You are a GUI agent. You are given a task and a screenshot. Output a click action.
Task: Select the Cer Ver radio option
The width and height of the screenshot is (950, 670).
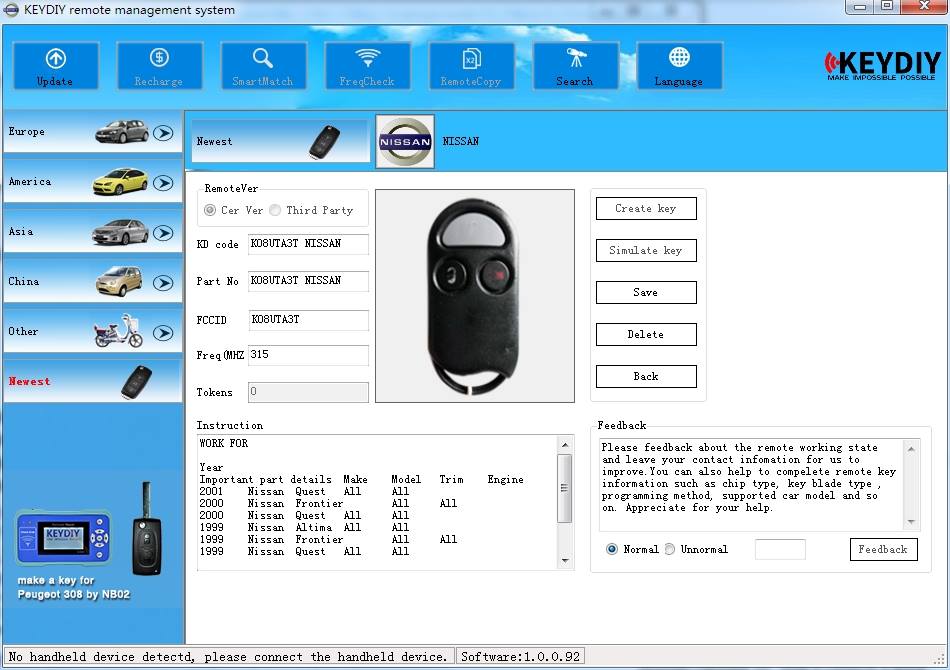coord(210,210)
